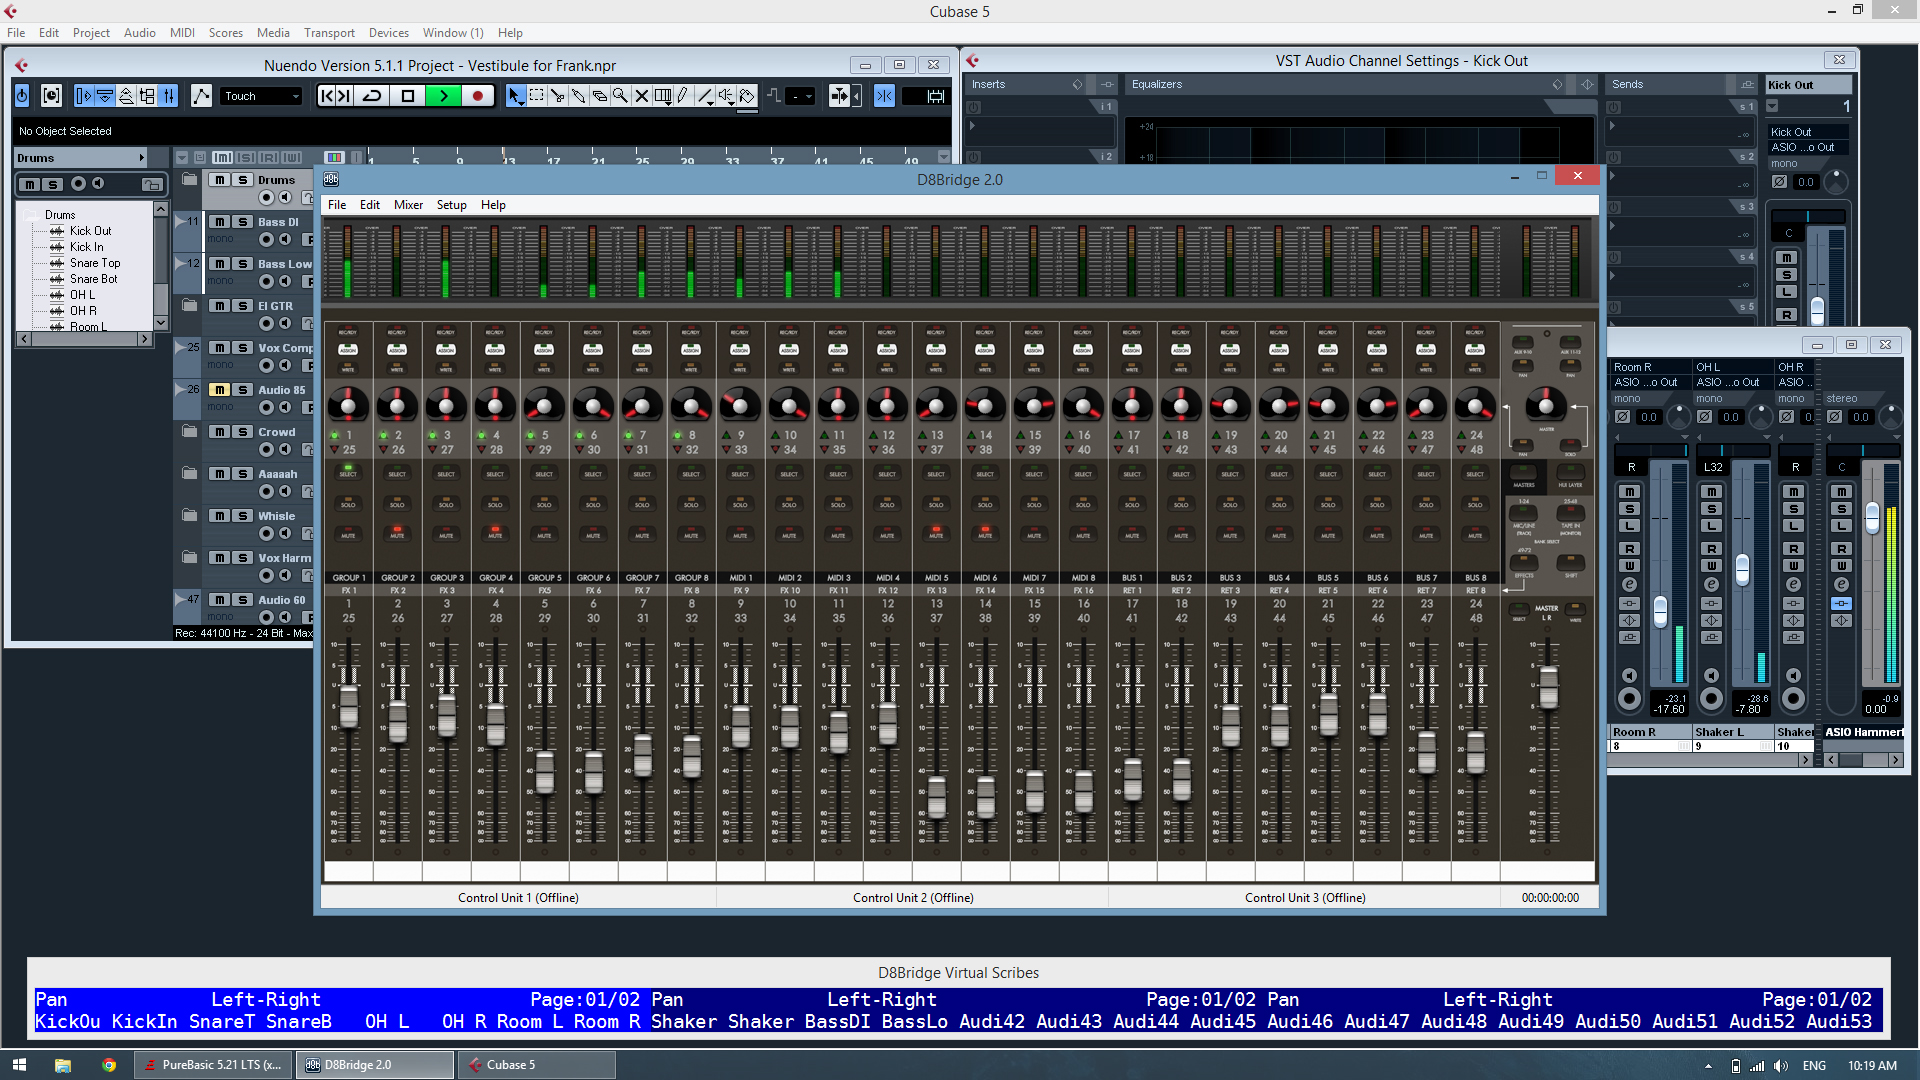The image size is (1920, 1080).
Task: Toggle the Cycle loop button
Action: [372, 96]
